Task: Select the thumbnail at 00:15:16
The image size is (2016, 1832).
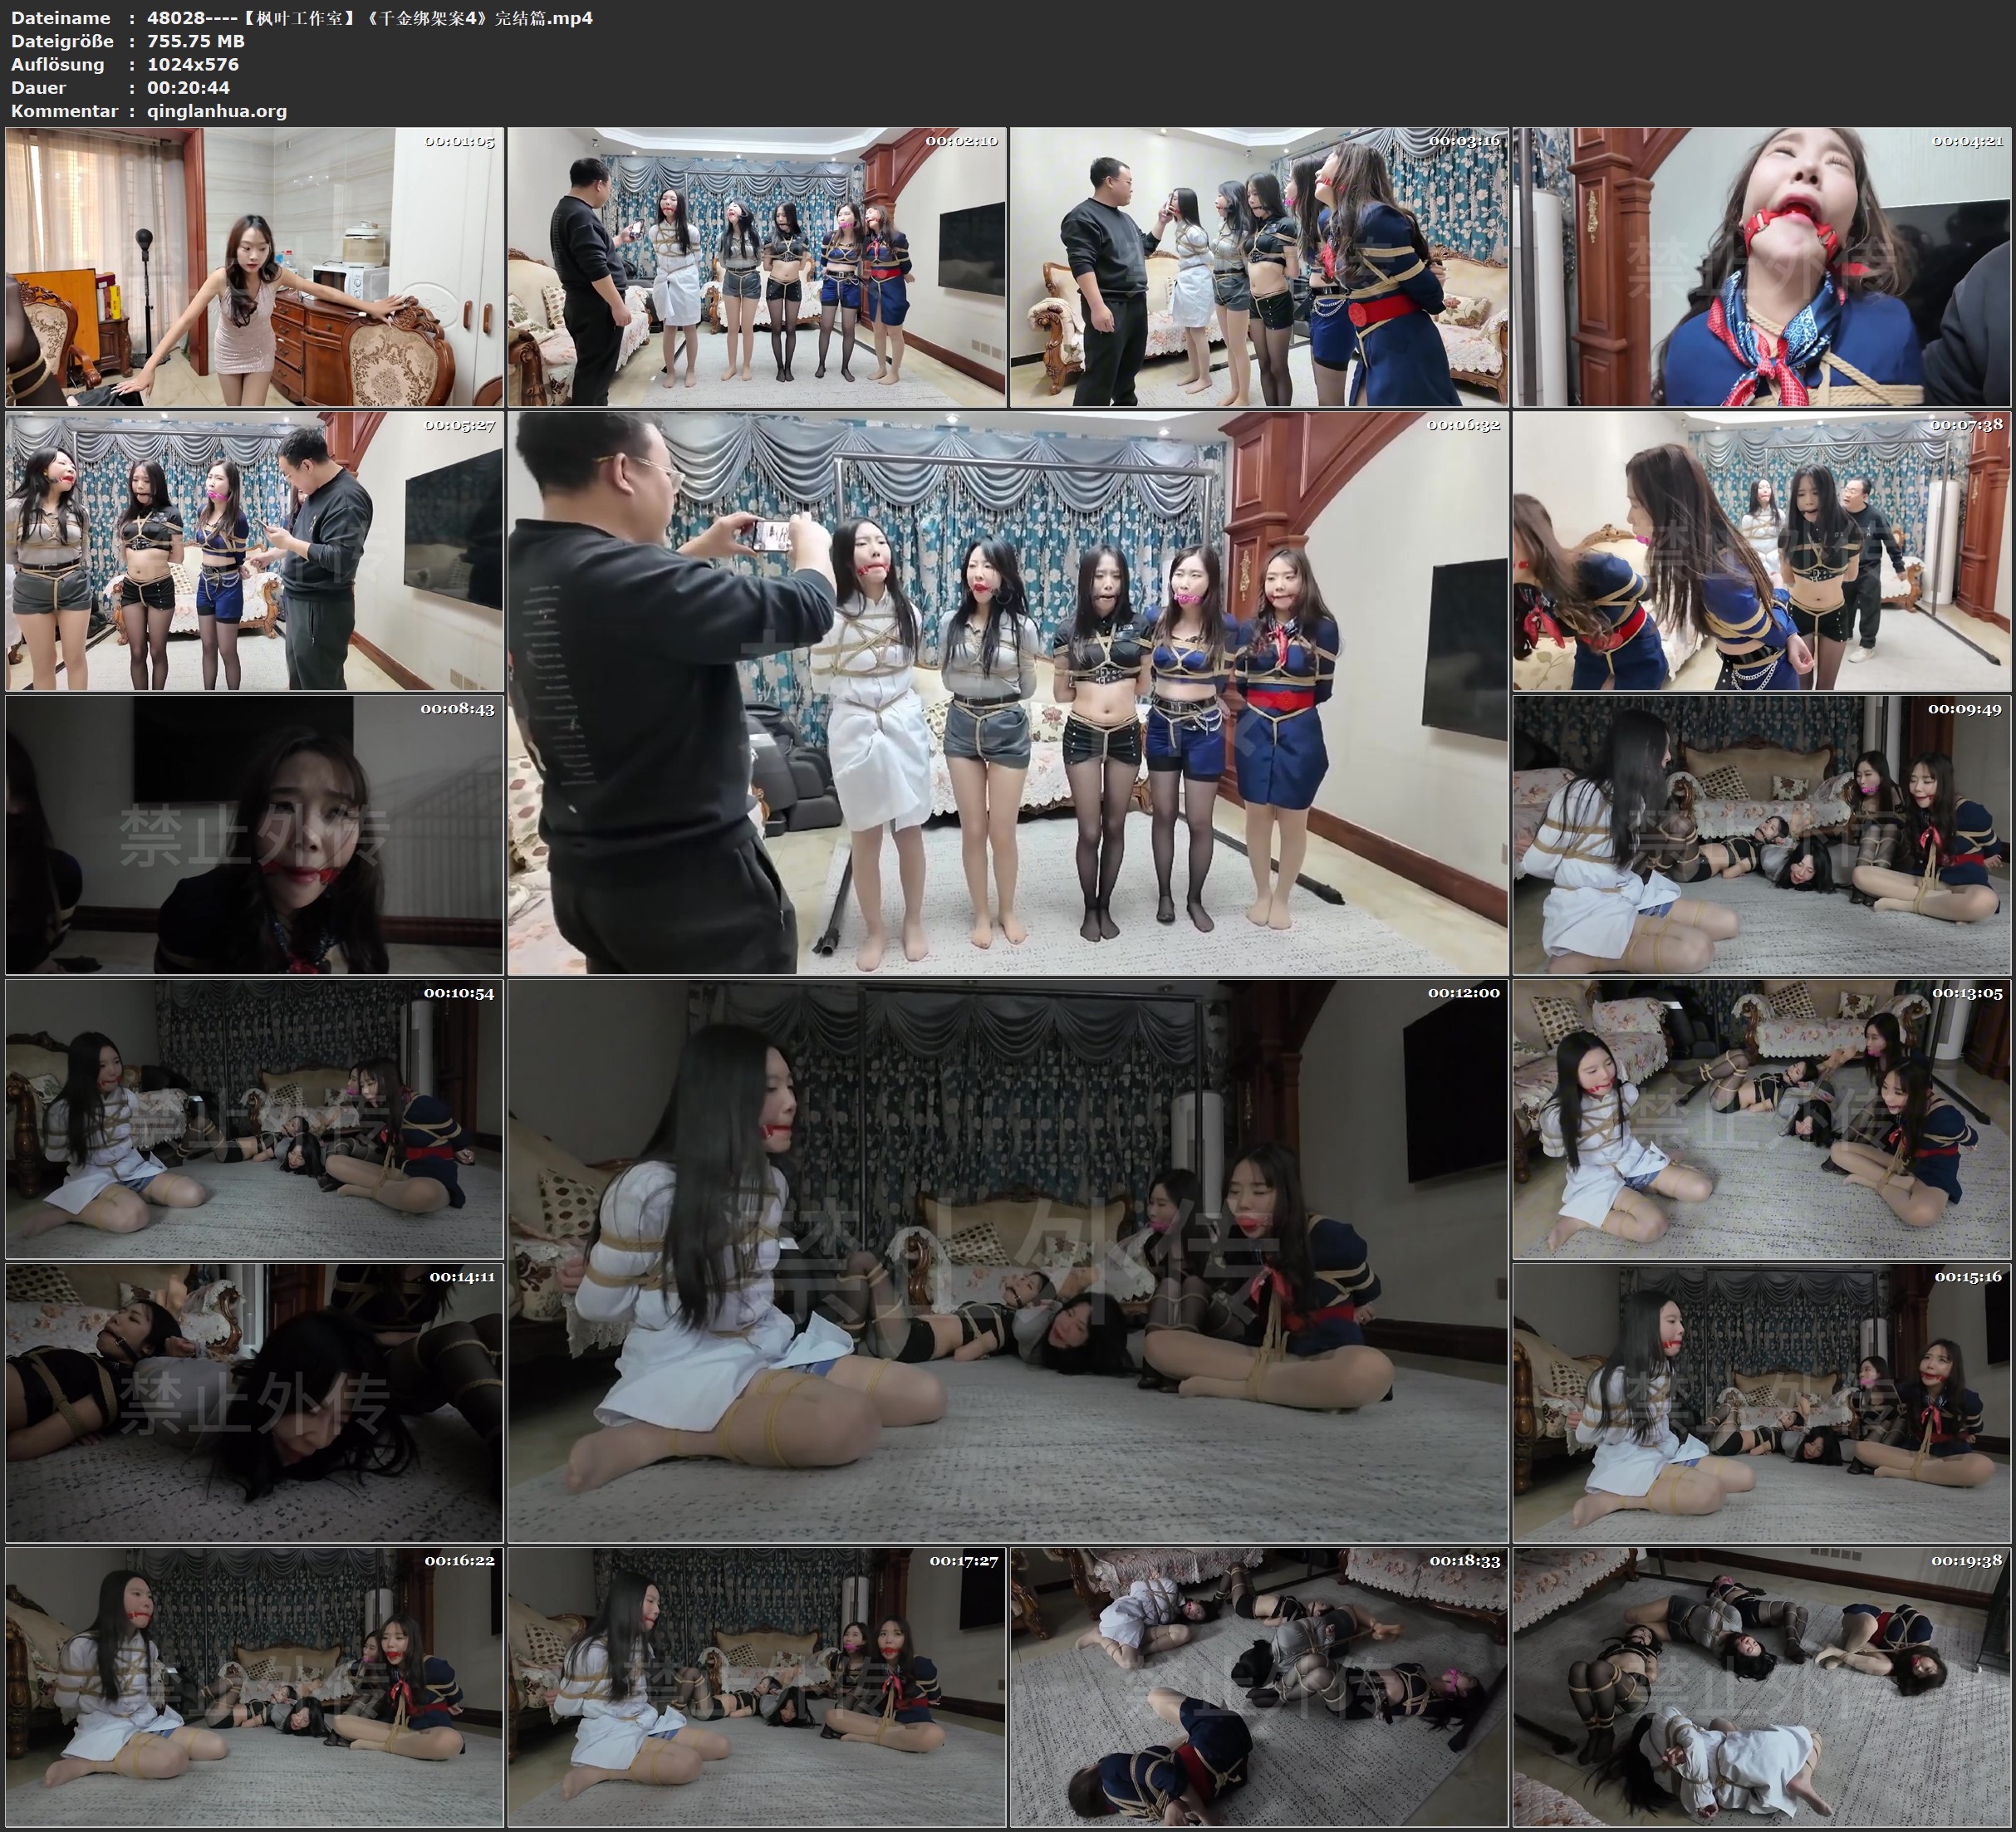Action: [x=1761, y=1402]
